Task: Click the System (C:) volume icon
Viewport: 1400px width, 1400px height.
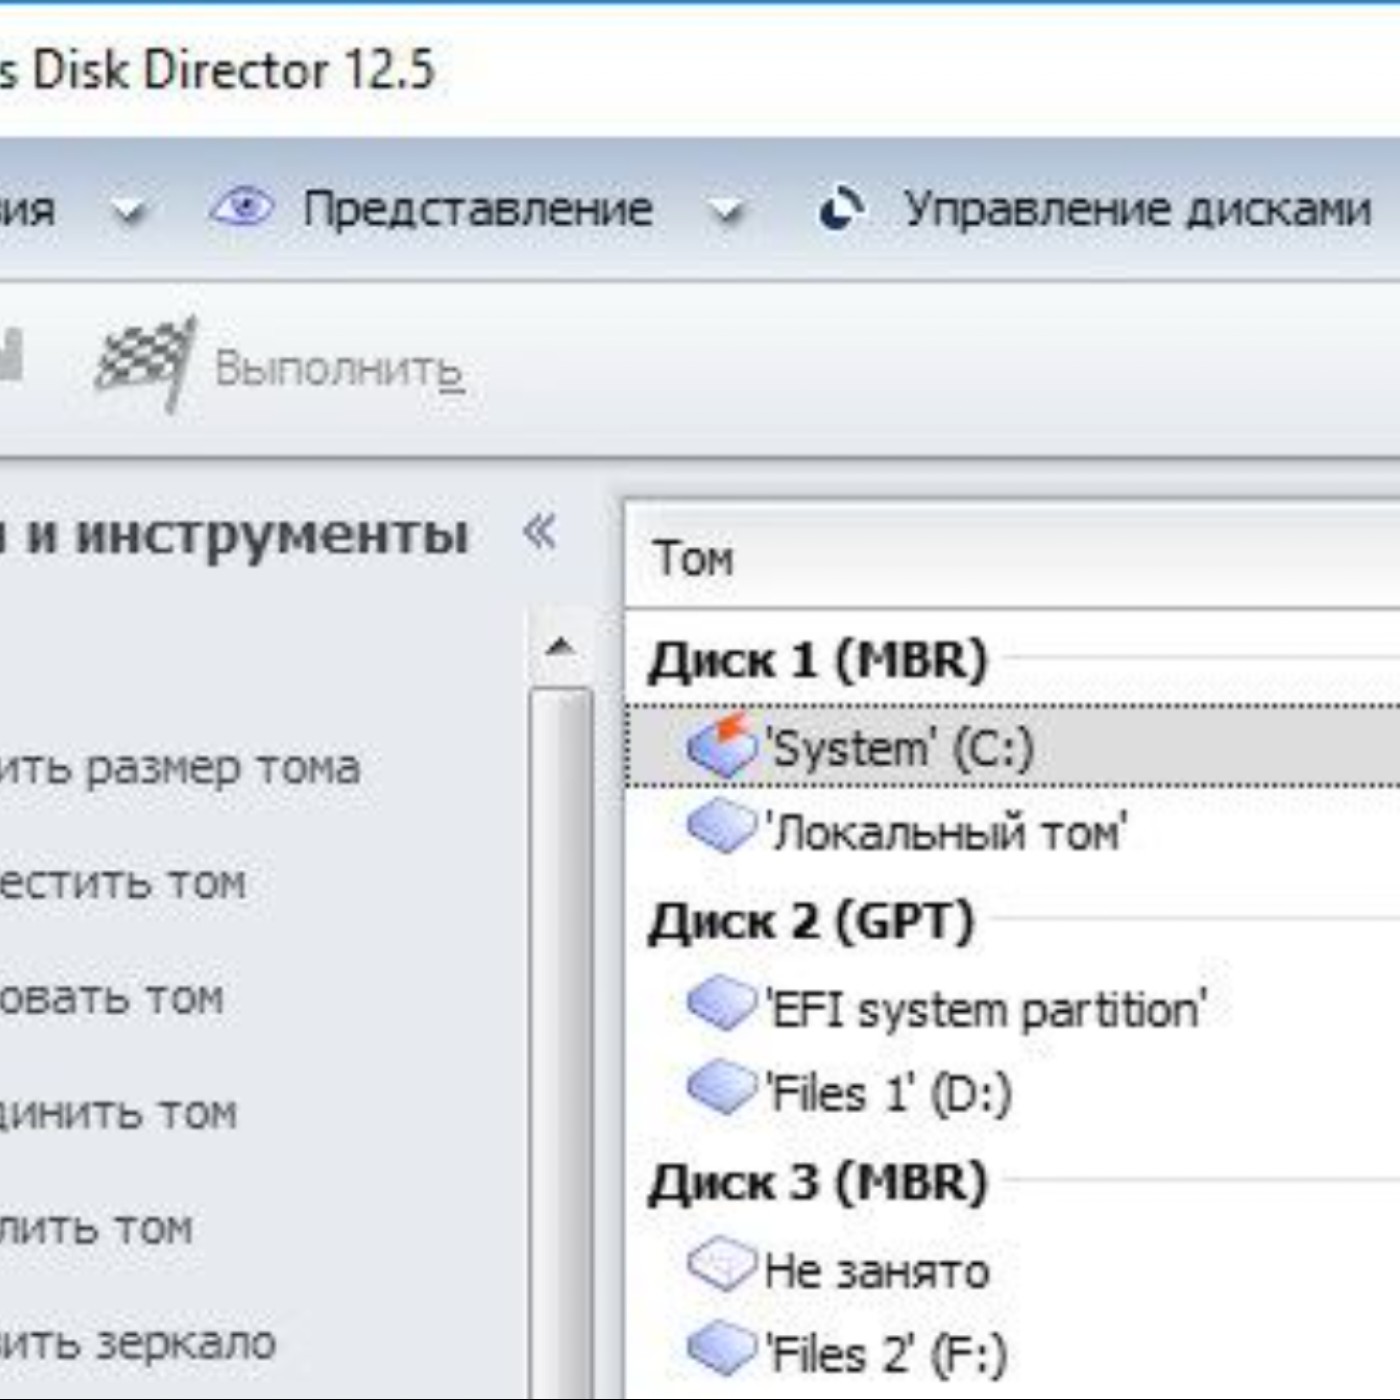Action: [x=722, y=746]
